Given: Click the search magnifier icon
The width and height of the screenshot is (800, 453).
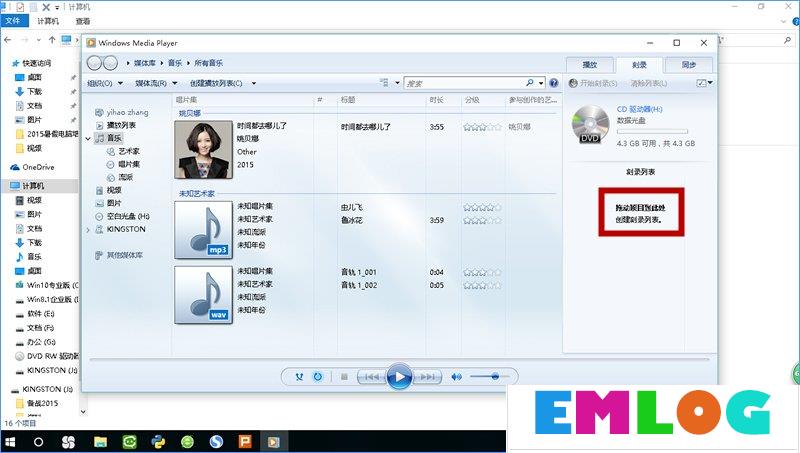Looking at the screenshot, I should 530,83.
